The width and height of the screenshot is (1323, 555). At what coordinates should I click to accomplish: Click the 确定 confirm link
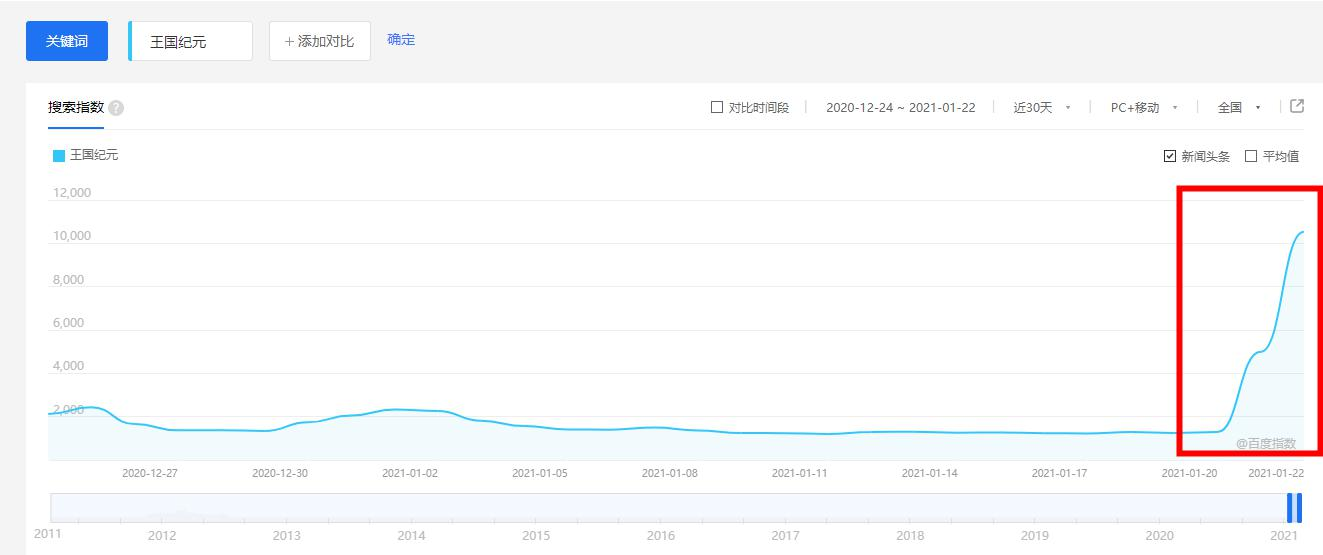(401, 40)
